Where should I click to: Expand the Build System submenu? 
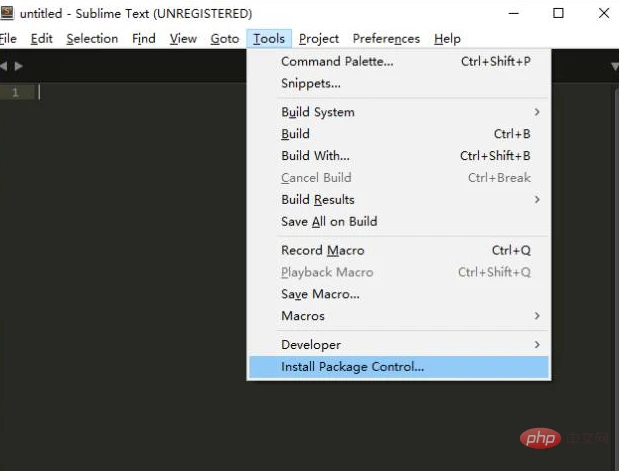coord(399,112)
